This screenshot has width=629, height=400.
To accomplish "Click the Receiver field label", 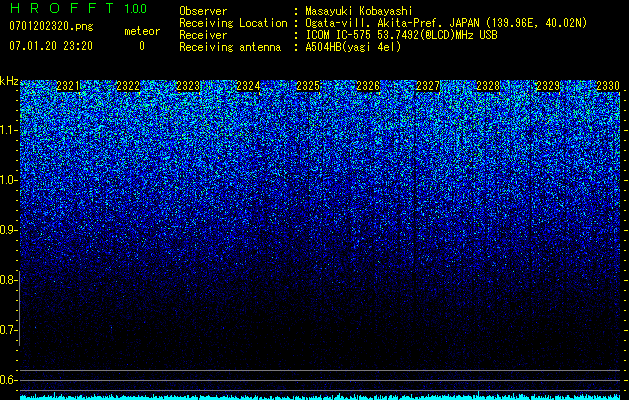I will point(203,35).
